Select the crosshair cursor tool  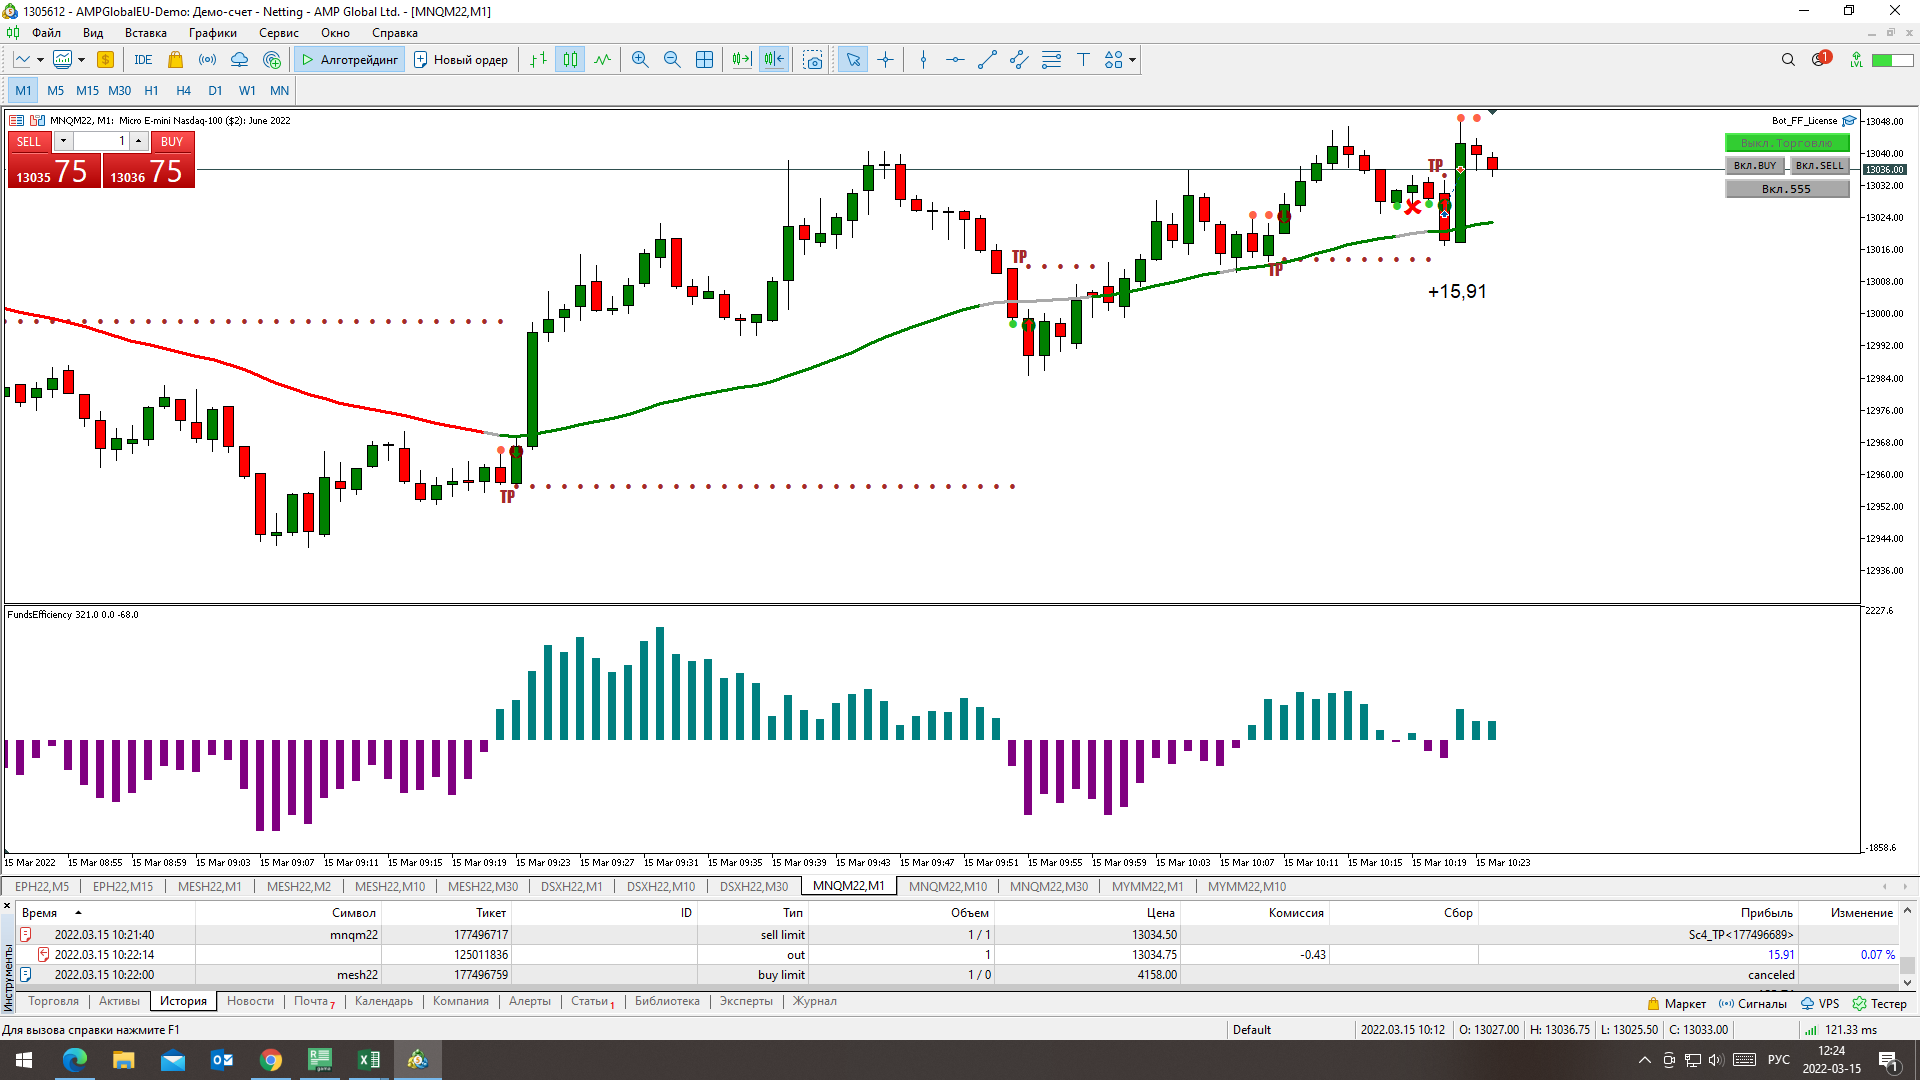click(x=885, y=60)
